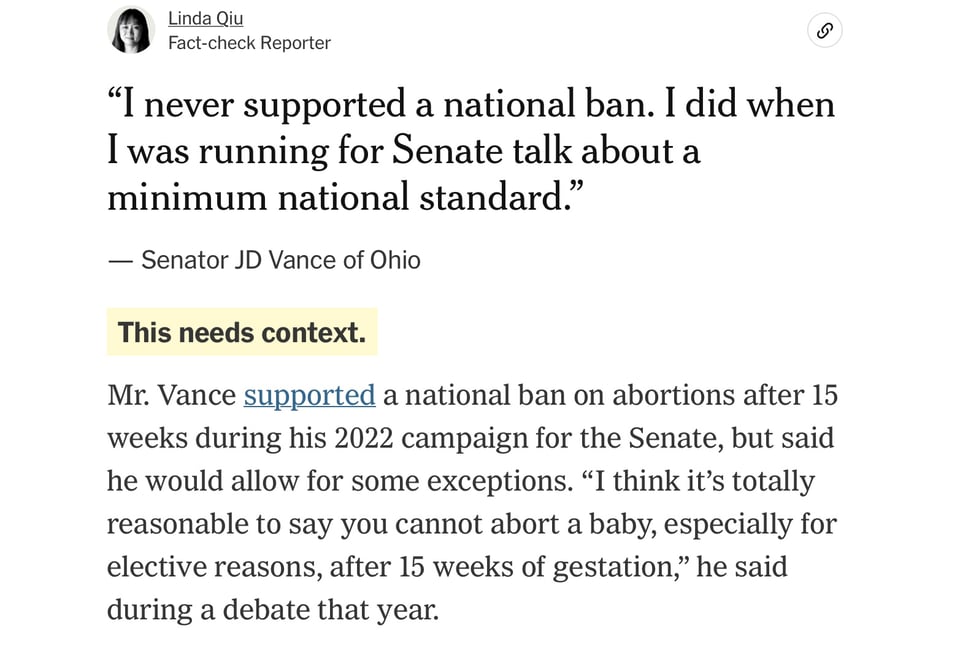Click "minimum national standard" in the quote
Image resolution: width=960 pixels, height=658 pixels.
pyautogui.click(x=340, y=197)
